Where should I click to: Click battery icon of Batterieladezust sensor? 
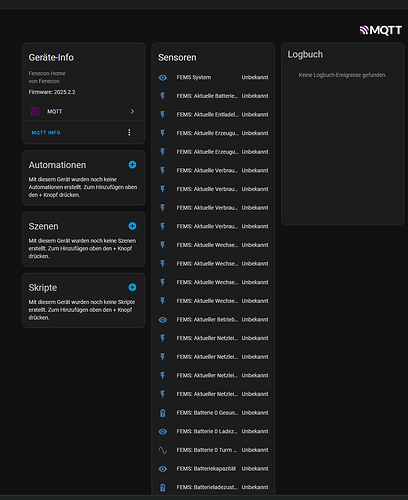(x=163, y=488)
